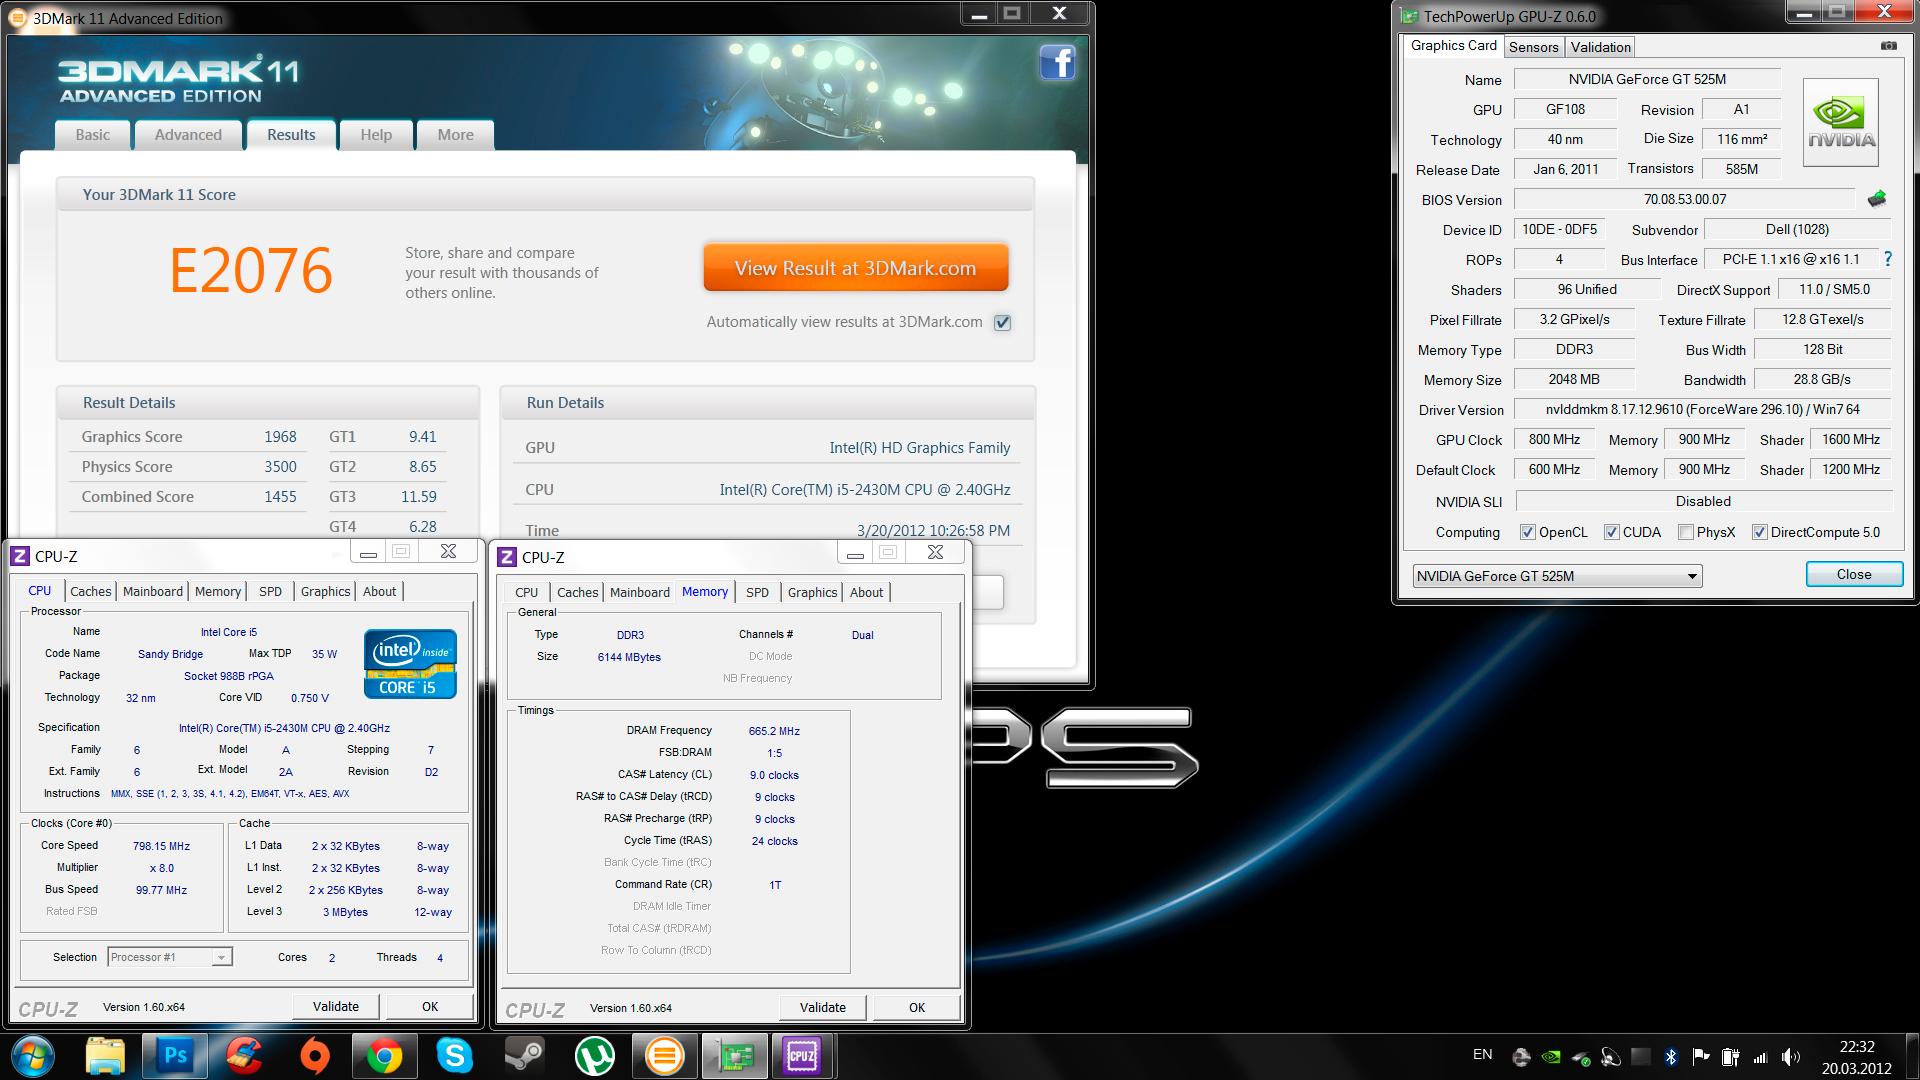Open SPD tab in right CPU-Z window
This screenshot has width=1920, height=1080.
tap(758, 592)
